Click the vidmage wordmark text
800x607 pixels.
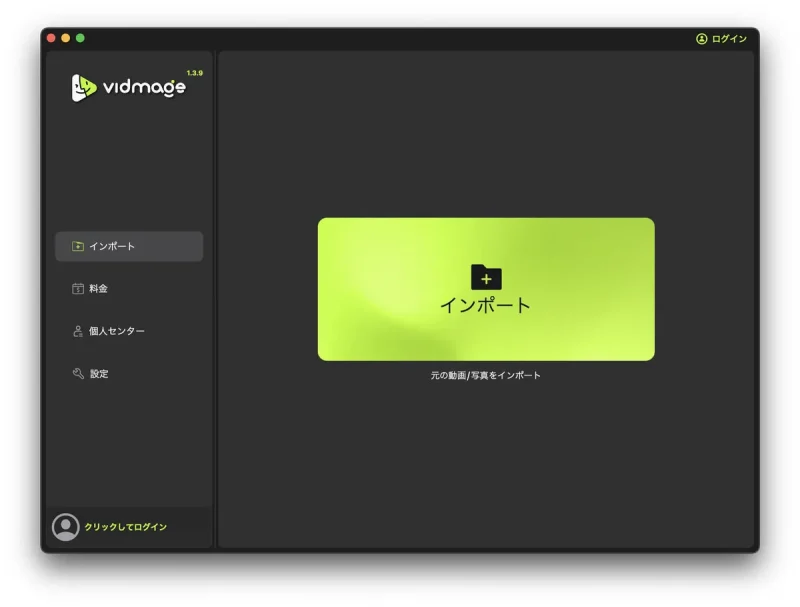tap(144, 88)
